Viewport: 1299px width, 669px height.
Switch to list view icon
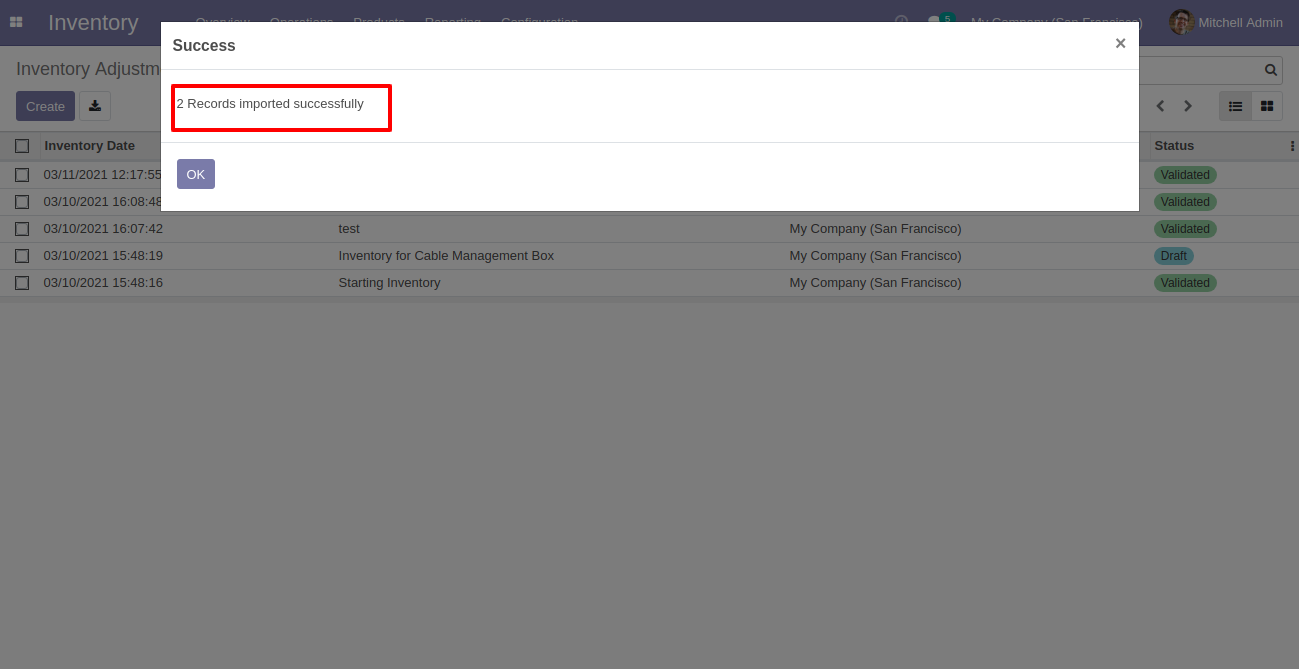(1235, 106)
